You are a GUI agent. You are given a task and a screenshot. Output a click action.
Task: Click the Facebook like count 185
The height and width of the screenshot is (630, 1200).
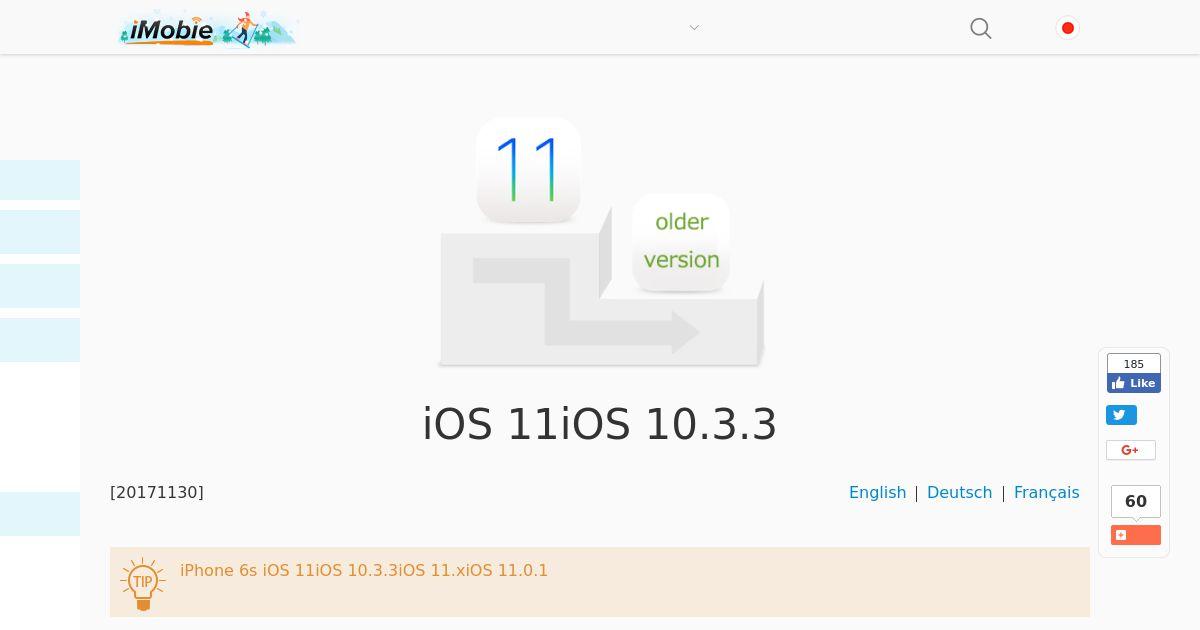click(1134, 364)
